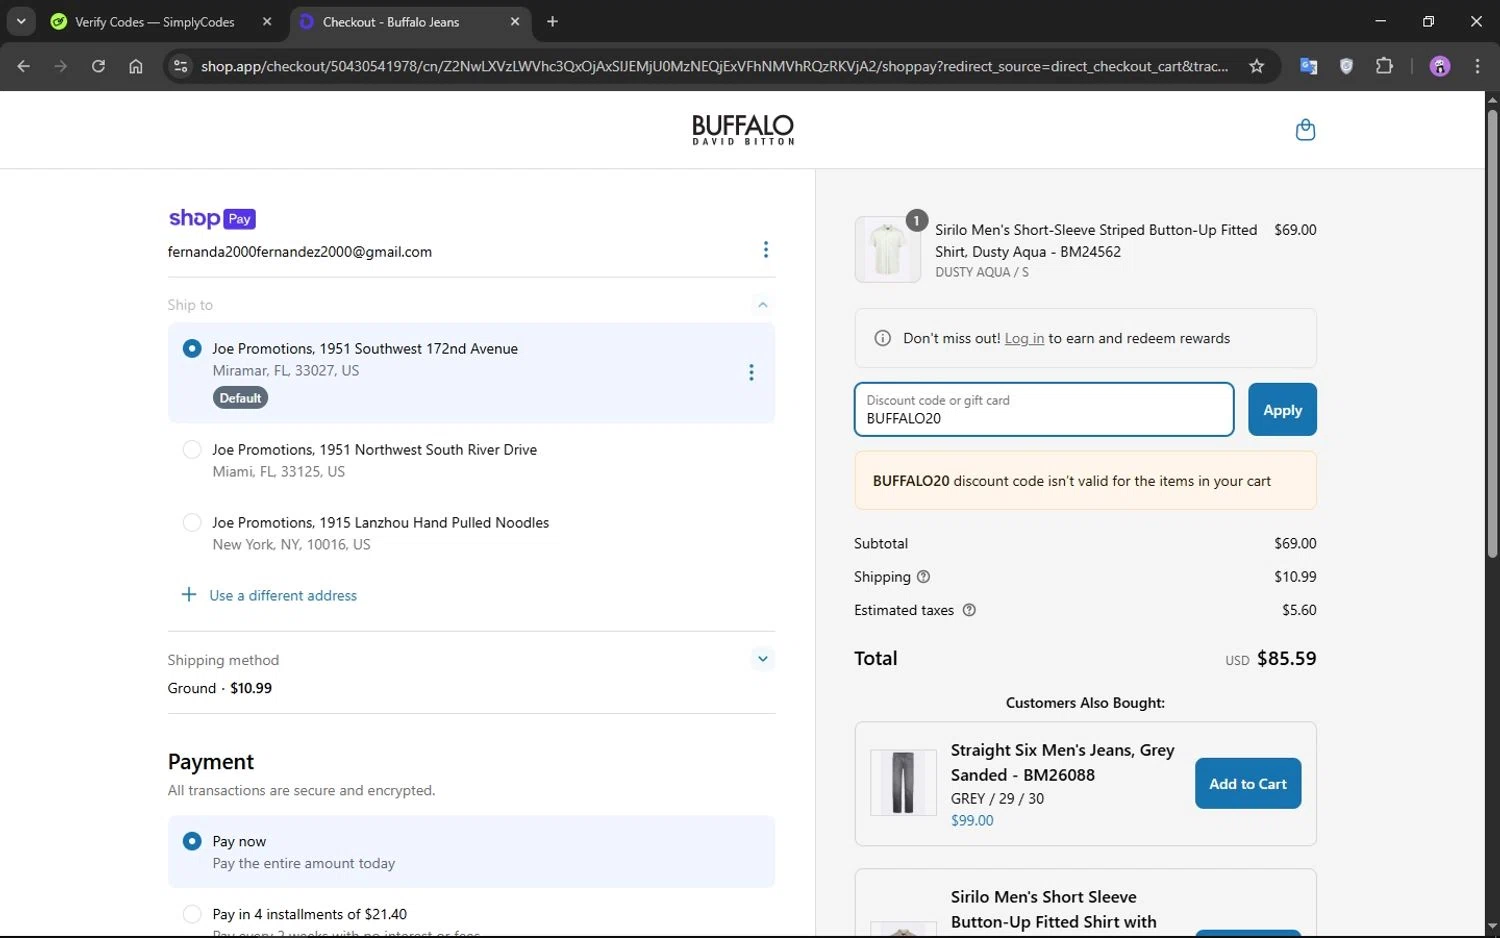Click the DUSTY AQUA / S variant text
The height and width of the screenshot is (938, 1500).
pos(982,272)
